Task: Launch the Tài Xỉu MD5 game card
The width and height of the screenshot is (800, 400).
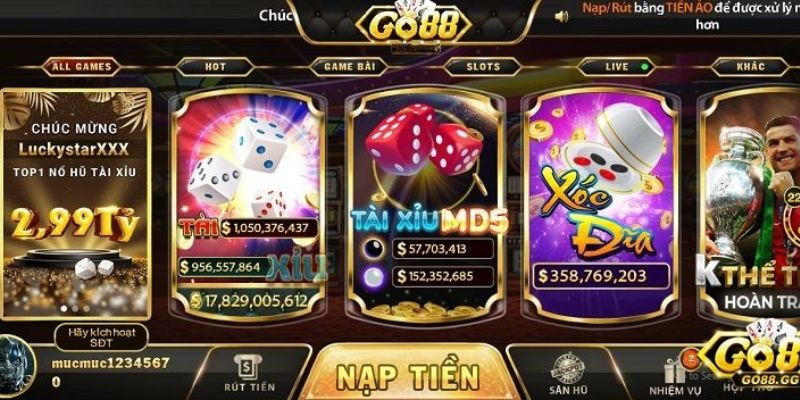Action: (426, 203)
